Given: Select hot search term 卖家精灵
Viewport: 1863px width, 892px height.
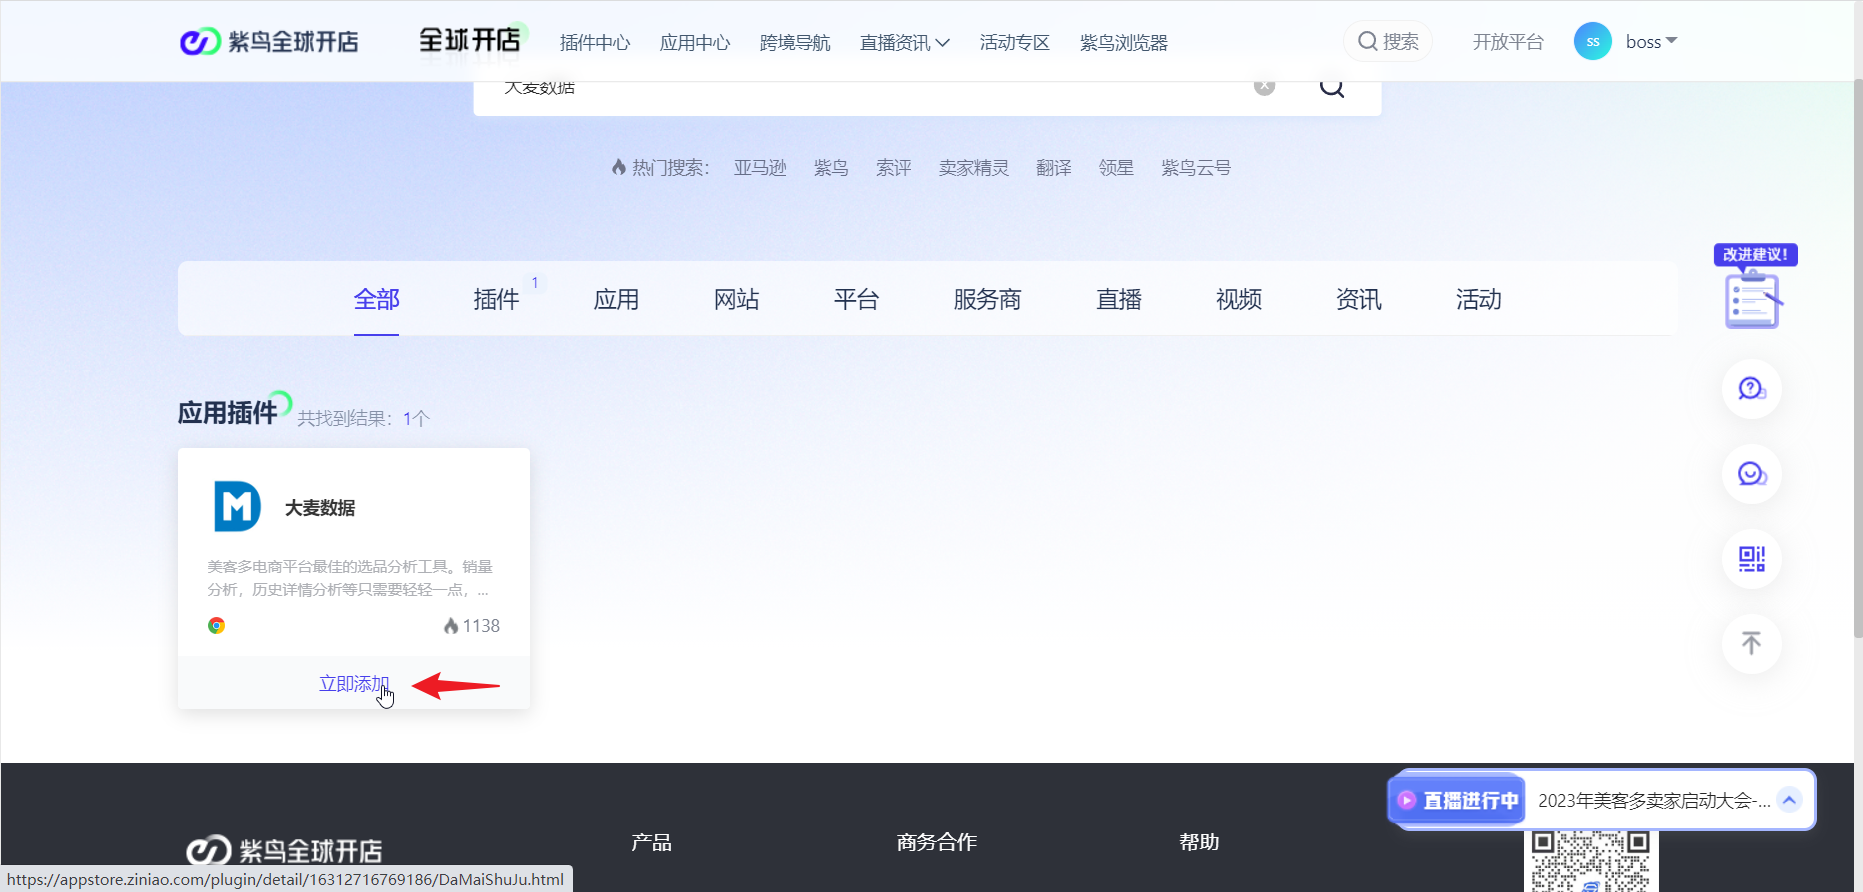Looking at the screenshot, I should point(974,168).
